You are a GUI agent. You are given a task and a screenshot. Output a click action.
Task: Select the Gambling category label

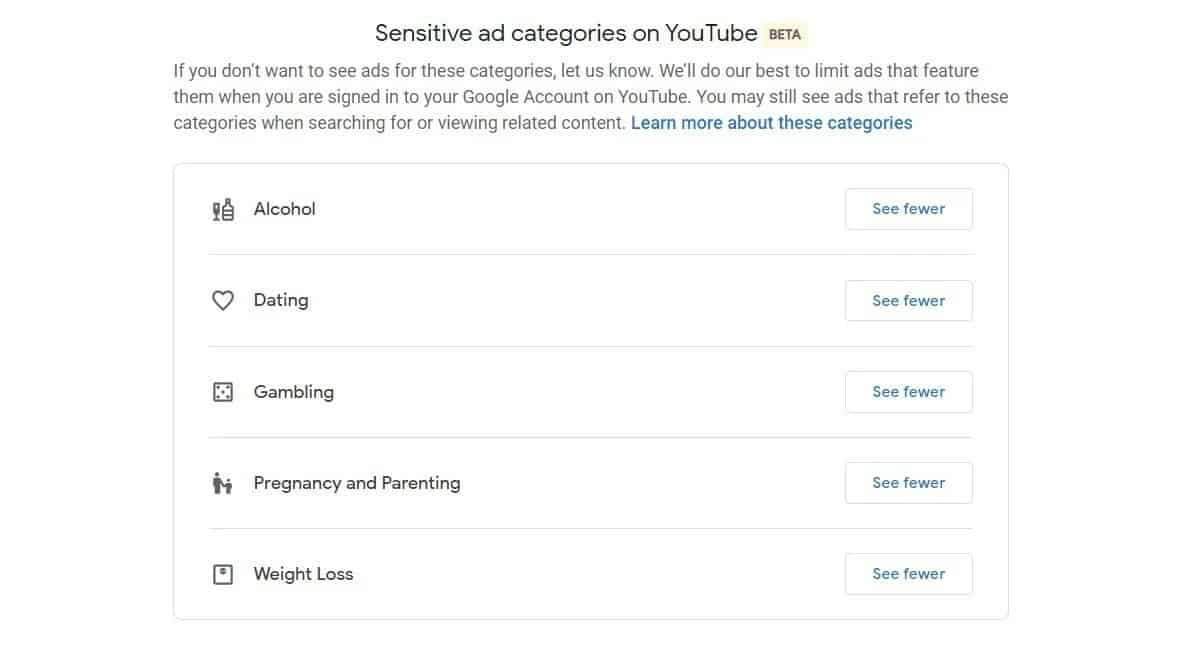pyautogui.click(x=293, y=392)
